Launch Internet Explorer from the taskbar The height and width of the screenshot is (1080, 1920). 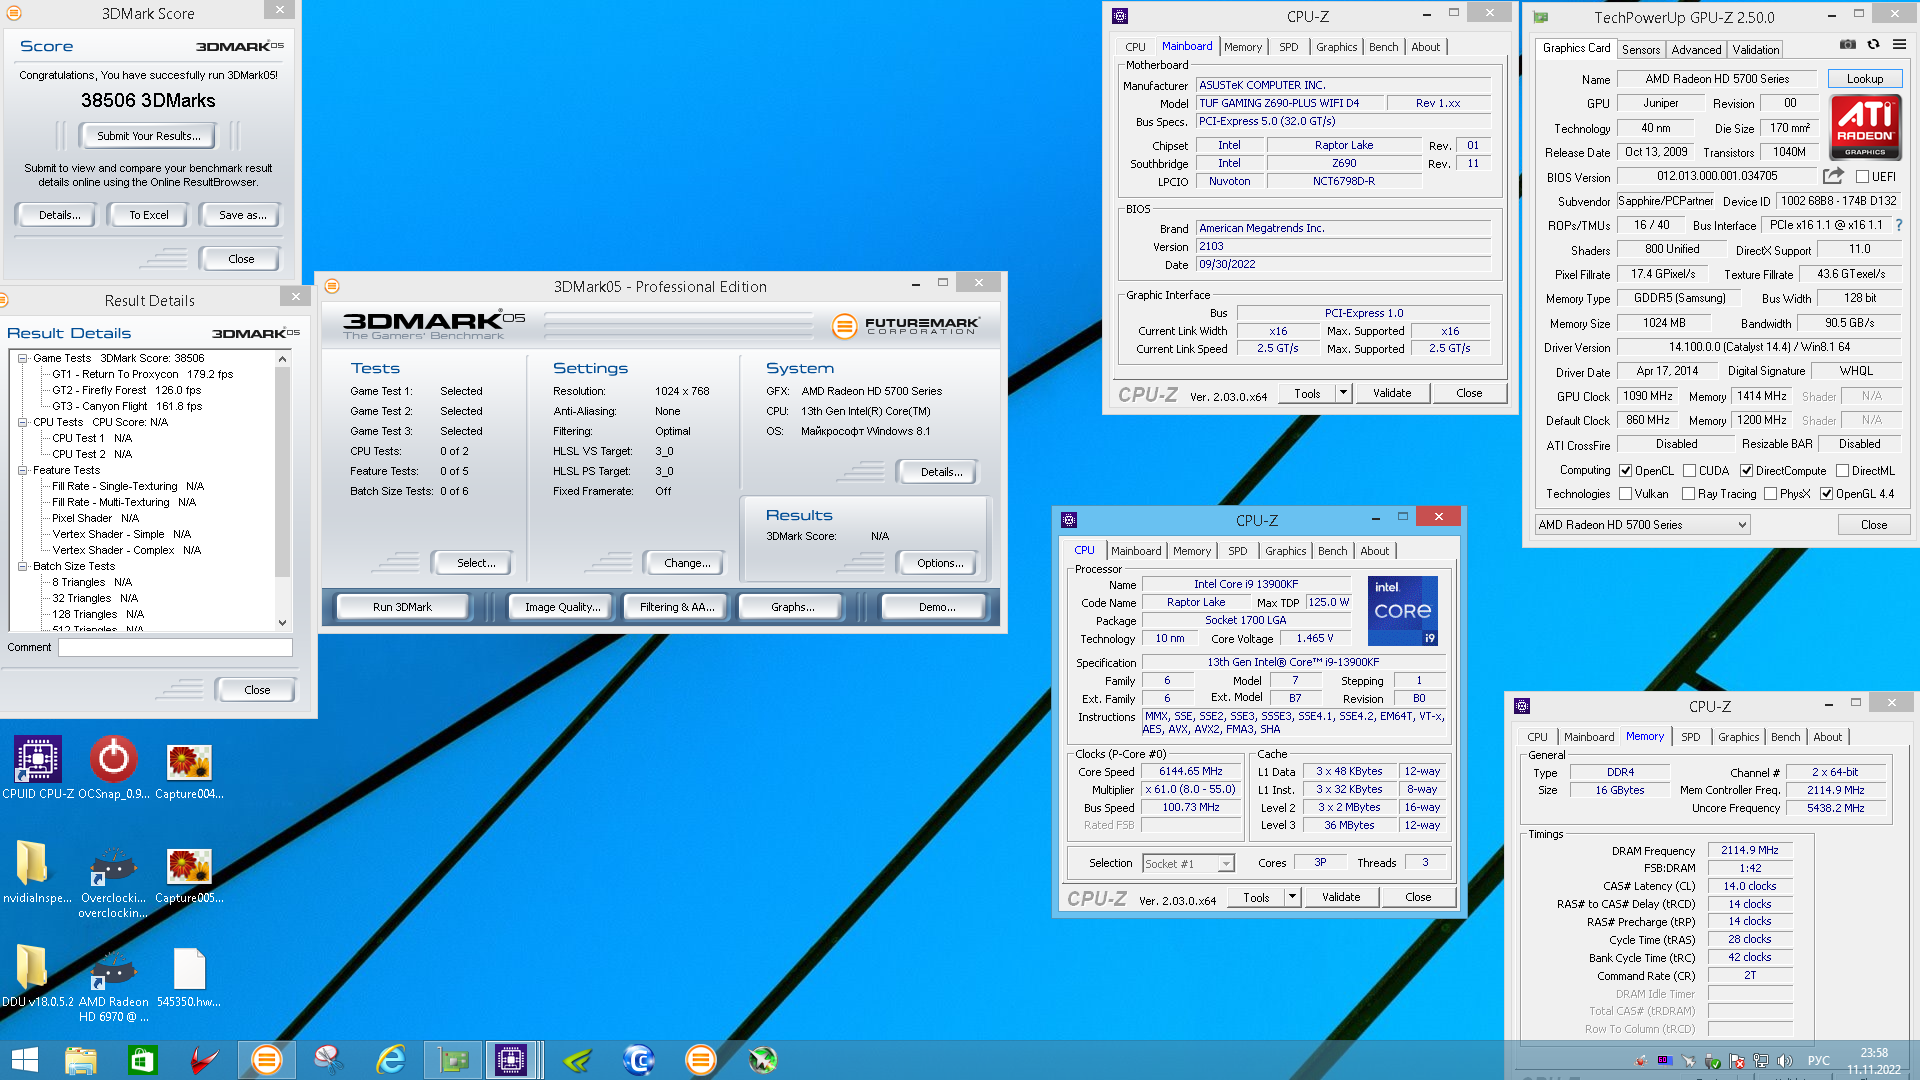(x=390, y=1060)
